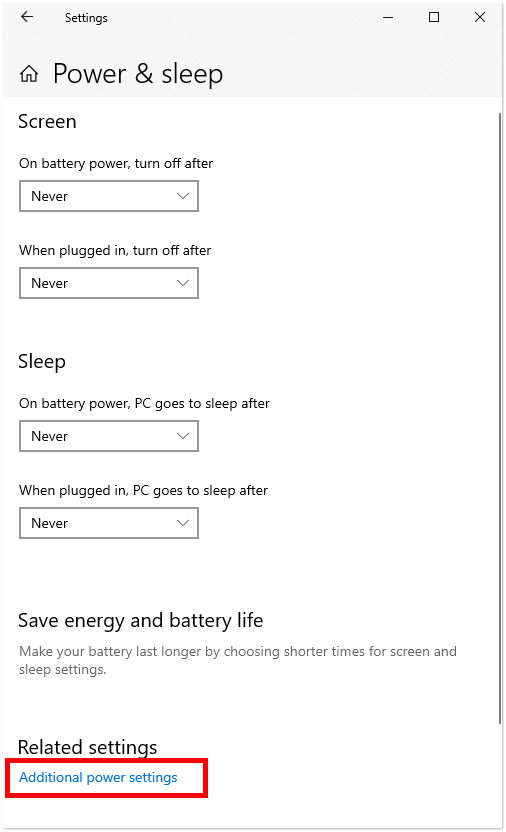Viewport: 506px width, 832px height.
Task: Open the Additional power settings link
Action: pos(98,777)
